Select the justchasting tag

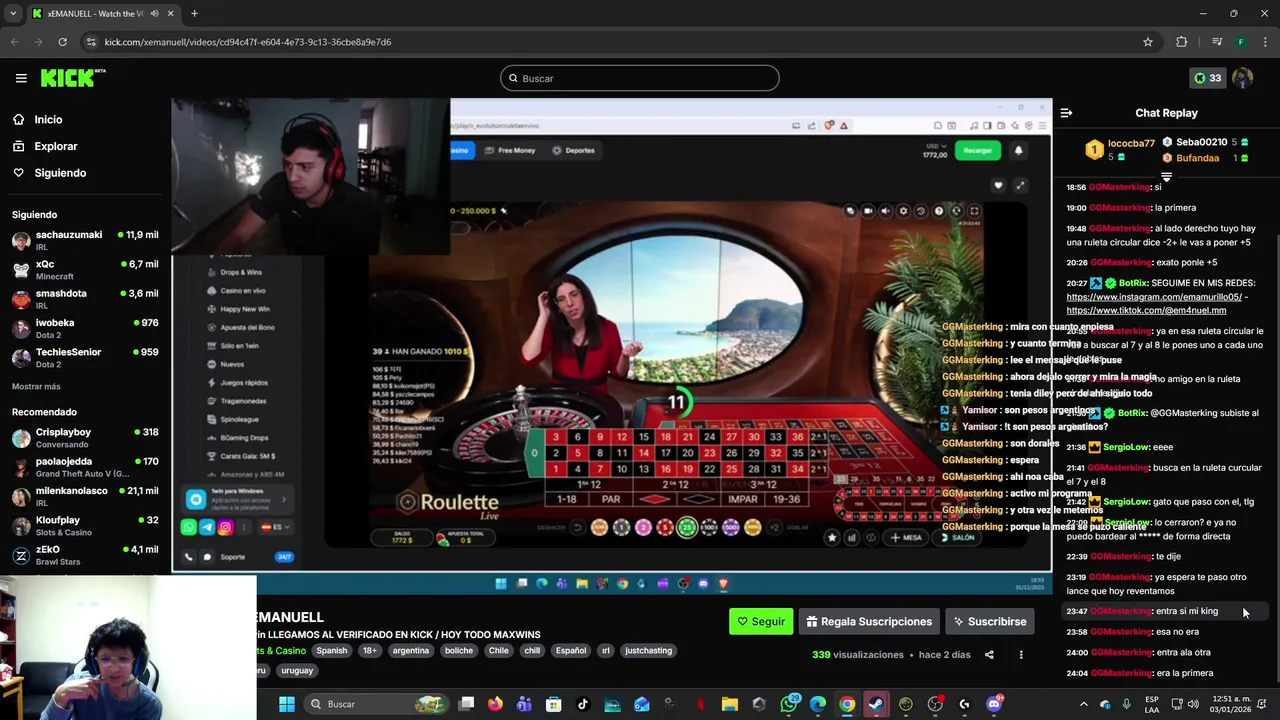(x=648, y=650)
